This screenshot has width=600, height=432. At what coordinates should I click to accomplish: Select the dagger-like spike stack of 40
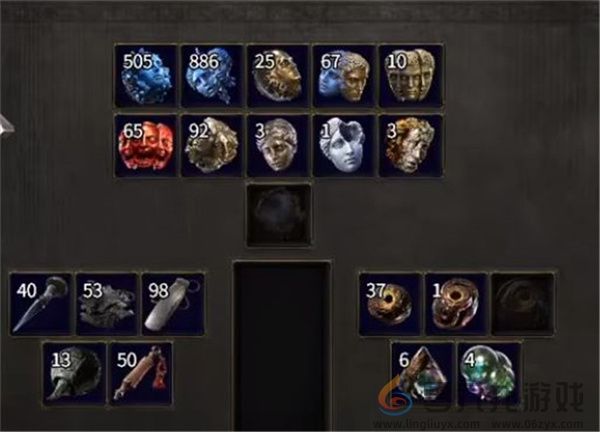click(x=41, y=304)
